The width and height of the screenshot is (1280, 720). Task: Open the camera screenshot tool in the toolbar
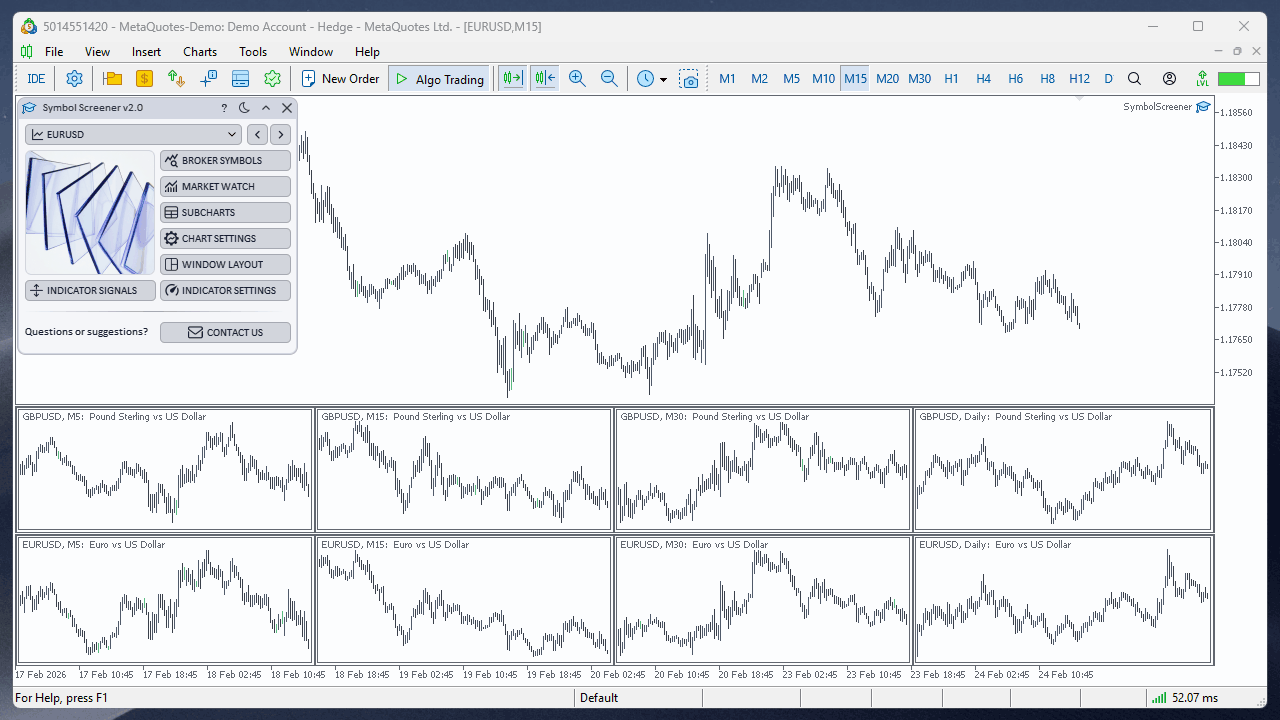690,78
